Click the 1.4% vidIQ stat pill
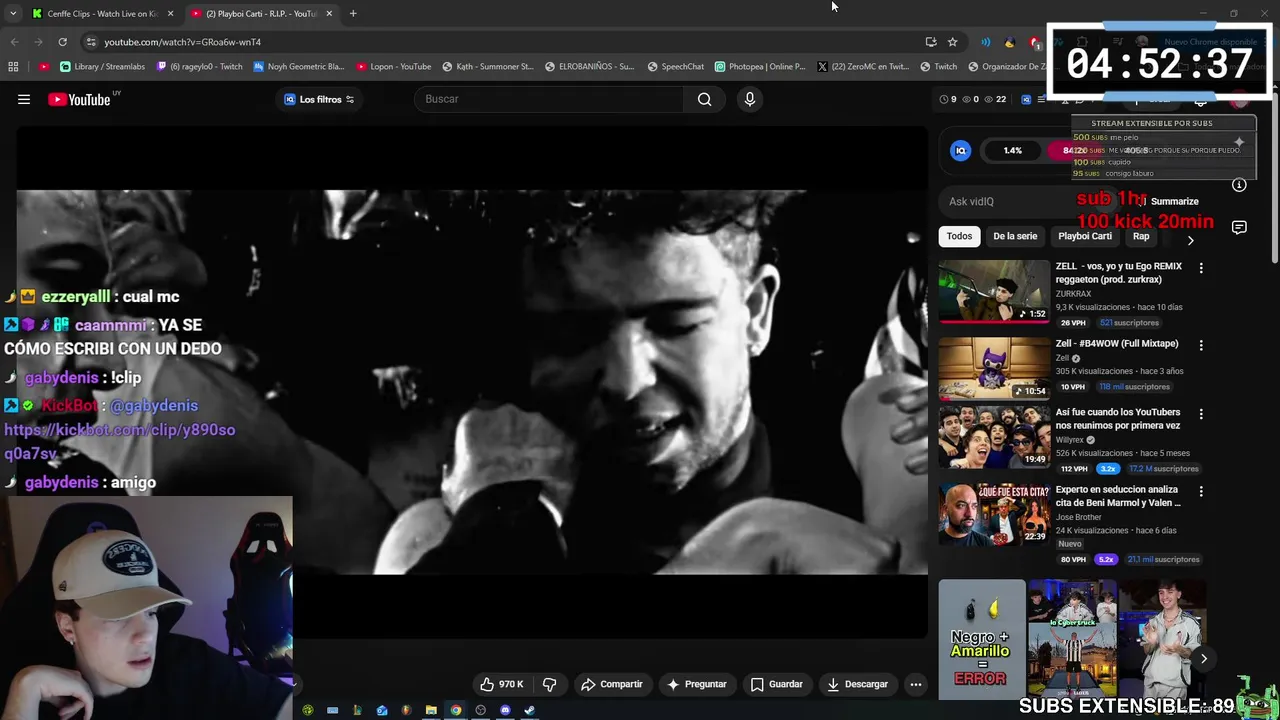Screen dimensions: 1280x720 tap(1013, 150)
